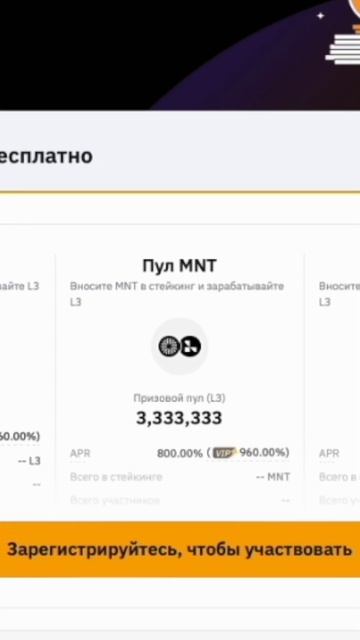The image size is (360, 640).
Task: Click the 'Призовой пул (L3)' label
Action: pos(179,398)
